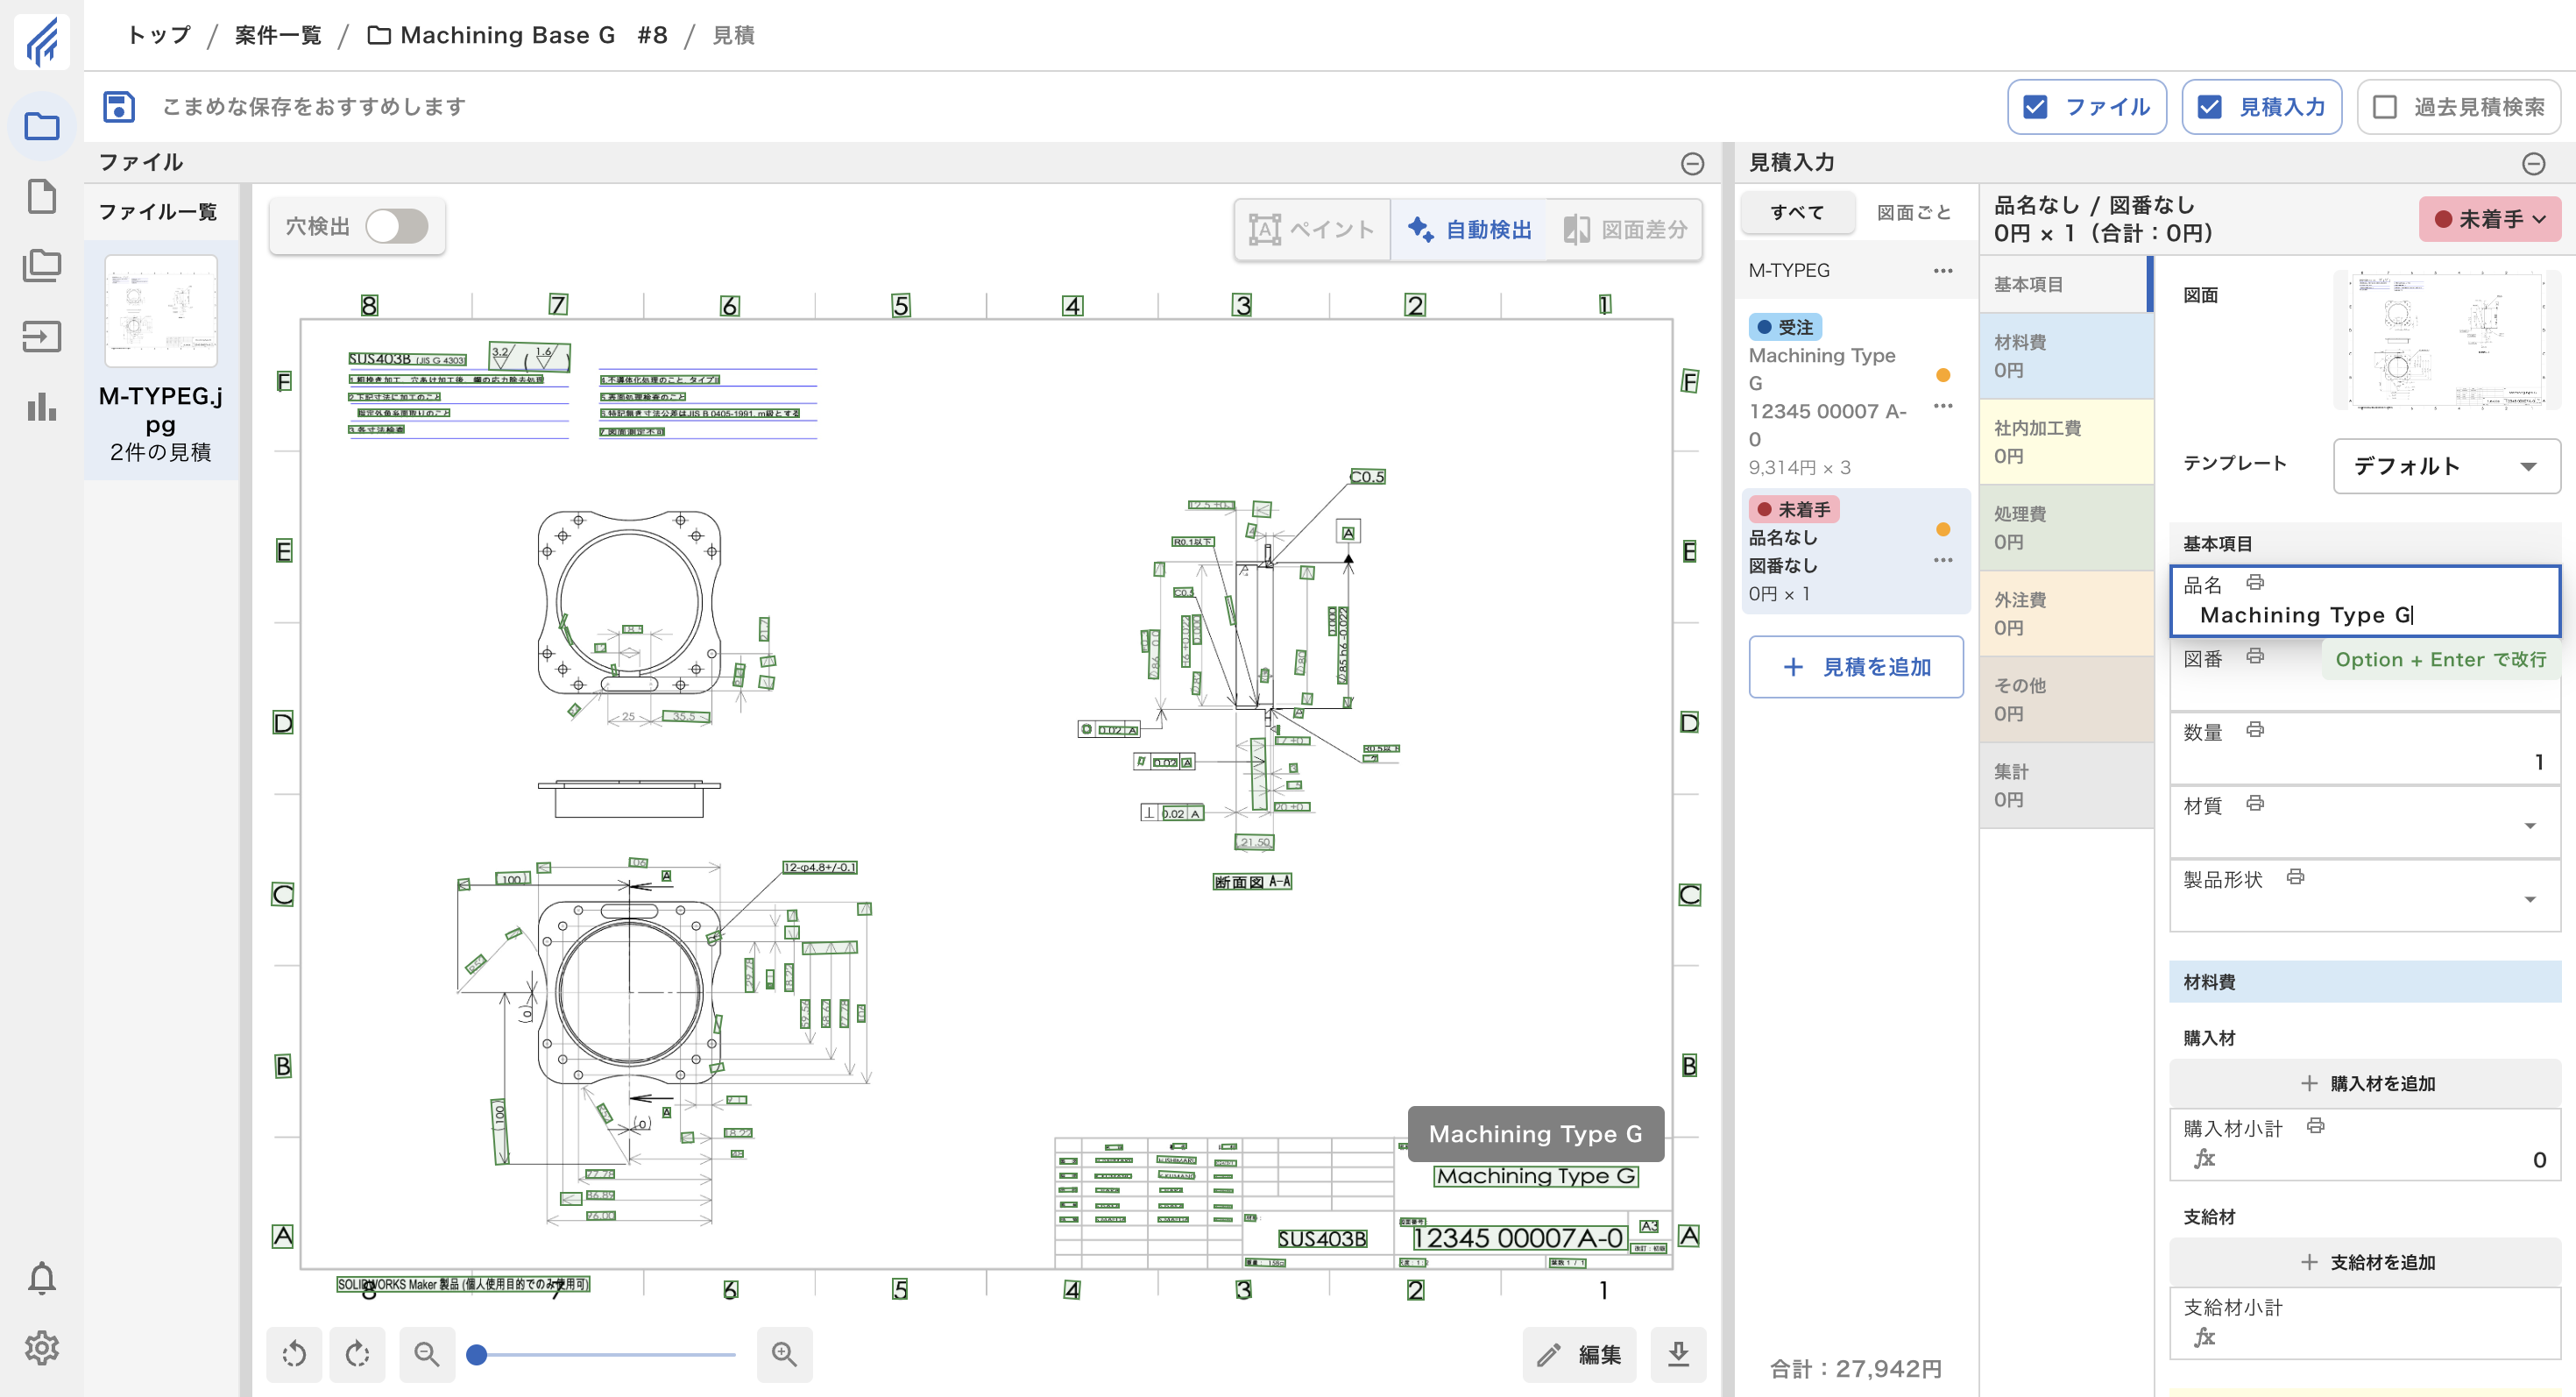Open the import arrow icon in the sidebar
Viewport: 2576px width, 1397px height.
click(x=42, y=337)
